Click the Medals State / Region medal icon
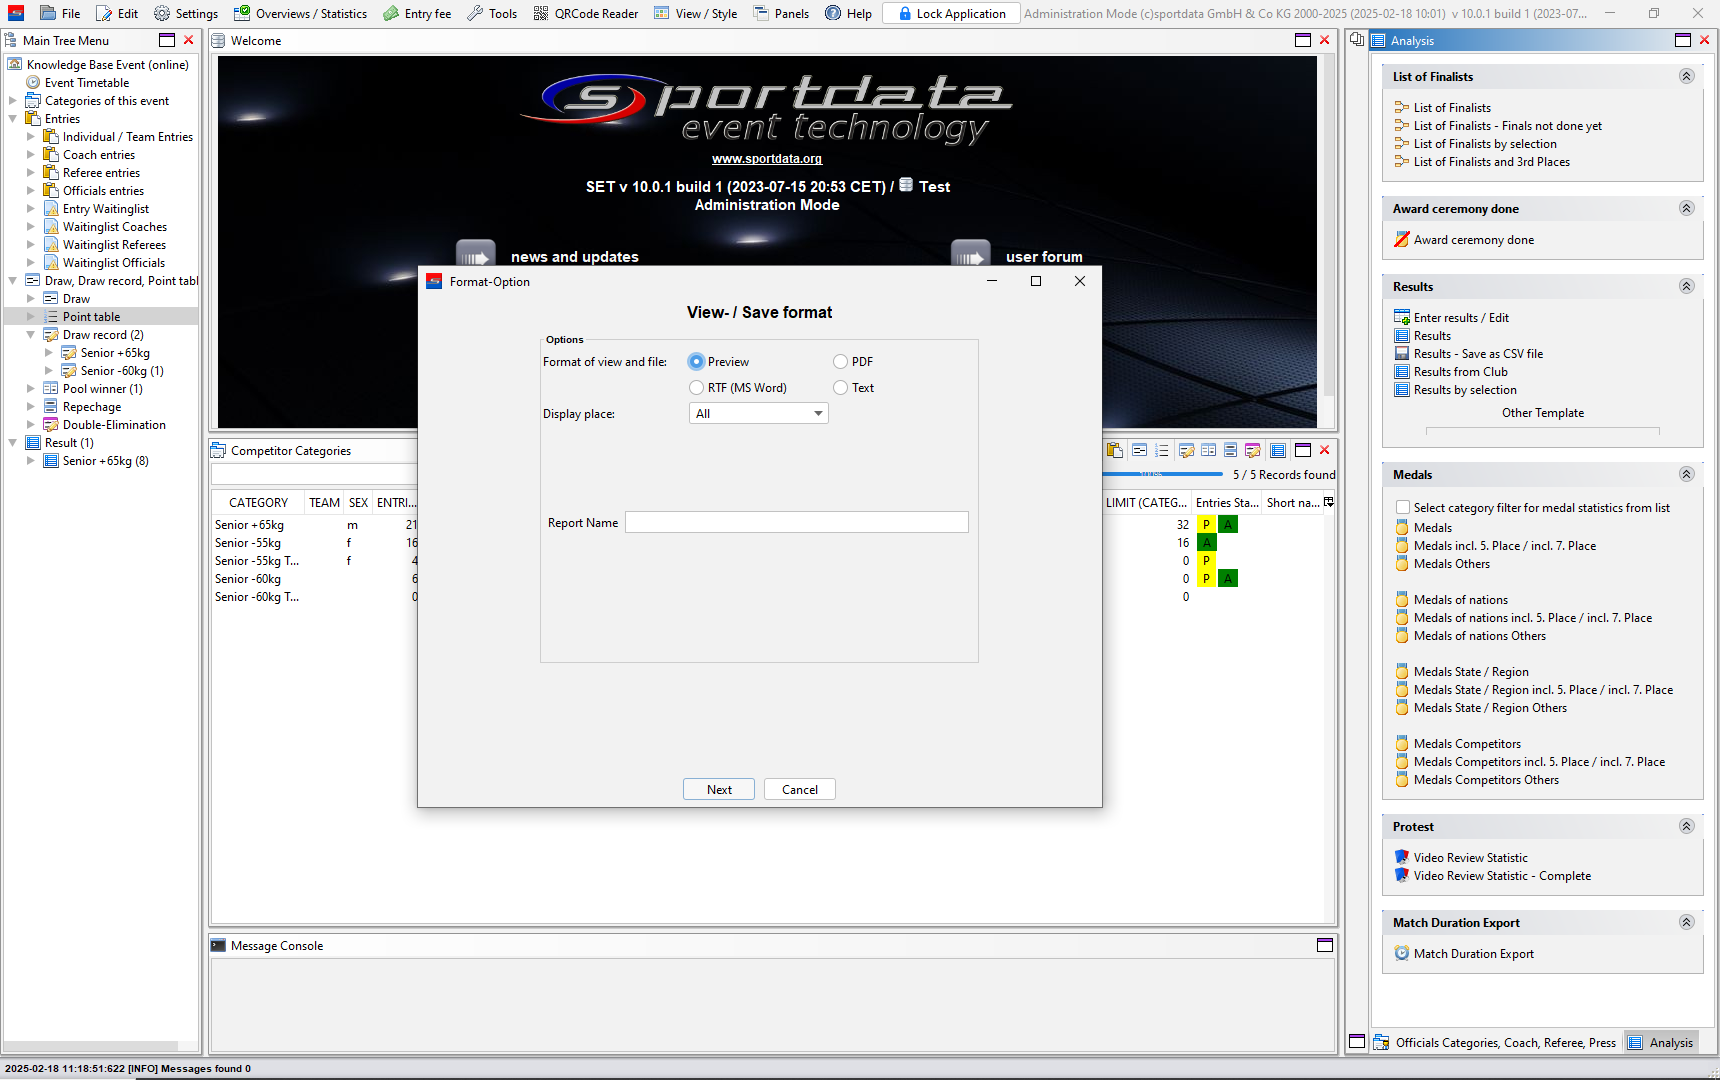The width and height of the screenshot is (1720, 1080). 1402,672
